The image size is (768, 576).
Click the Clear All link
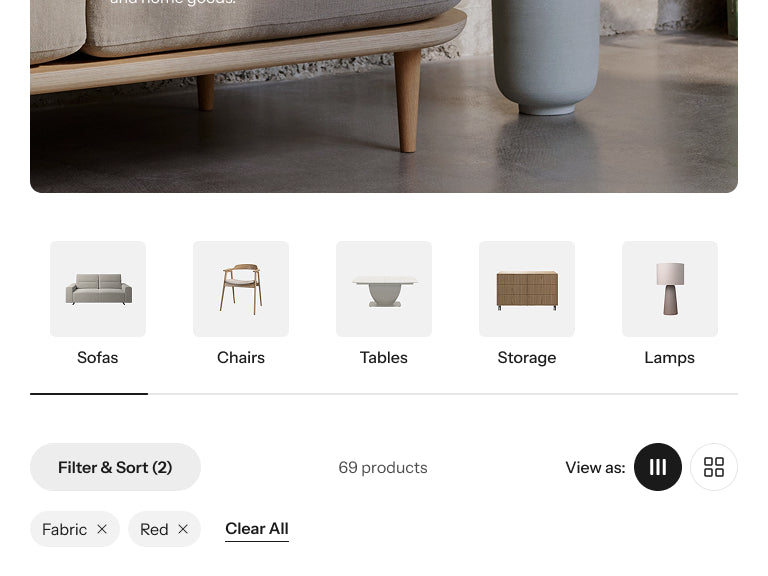(x=257, y=529)
